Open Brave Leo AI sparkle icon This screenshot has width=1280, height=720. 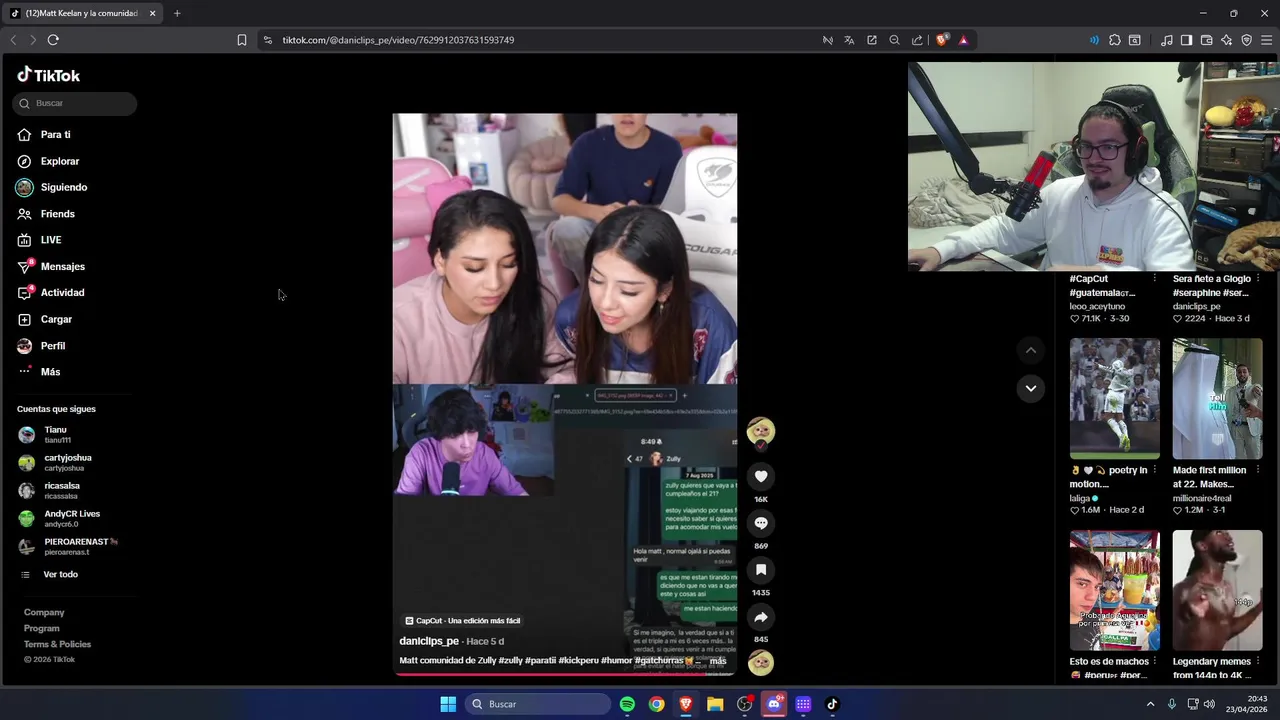click(x=1227, y=40)
